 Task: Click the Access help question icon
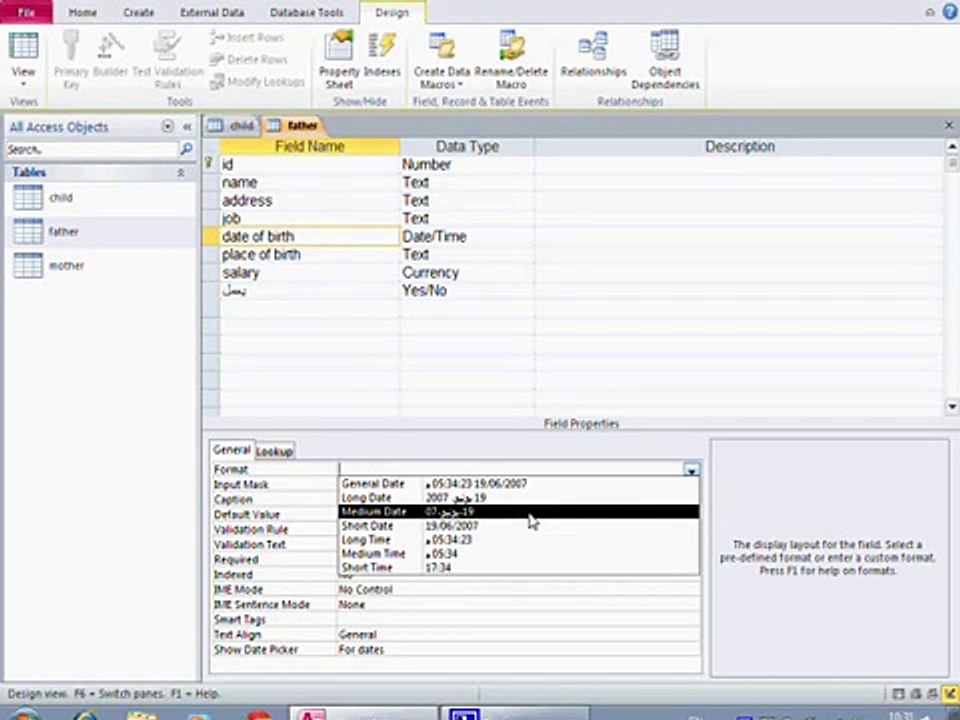[x=951, y=12]
